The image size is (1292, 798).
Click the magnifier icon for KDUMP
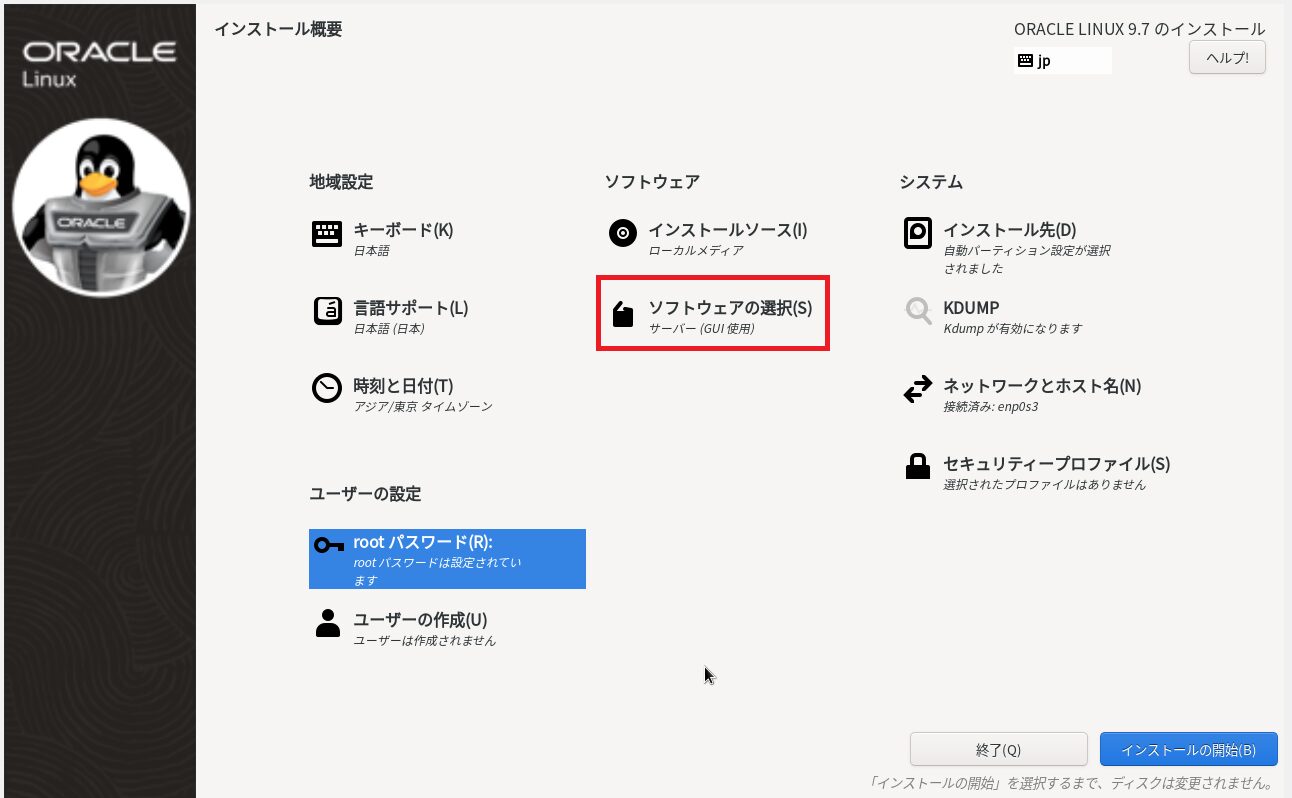917,311
